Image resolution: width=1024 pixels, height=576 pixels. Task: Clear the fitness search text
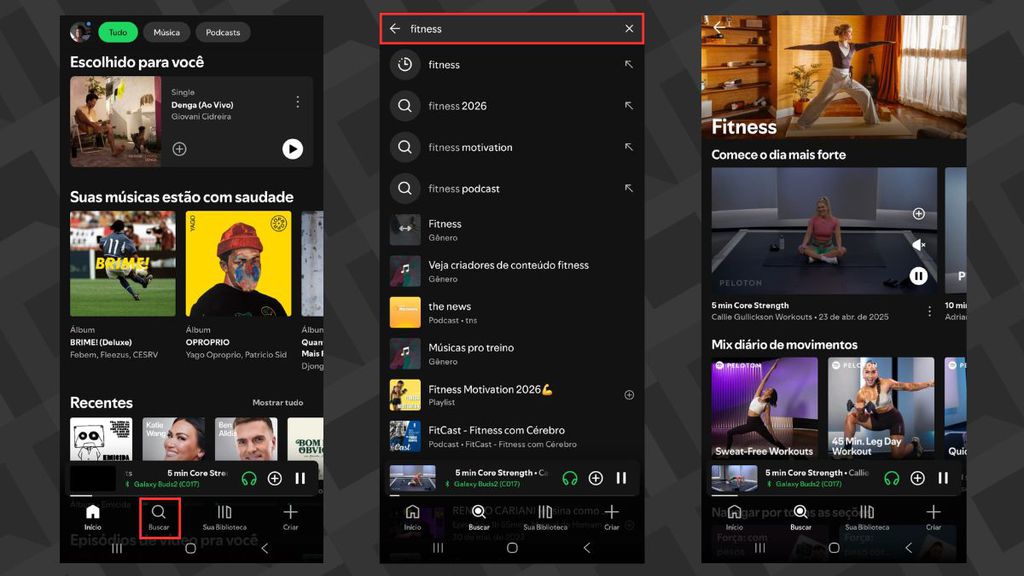pos(629,29)
